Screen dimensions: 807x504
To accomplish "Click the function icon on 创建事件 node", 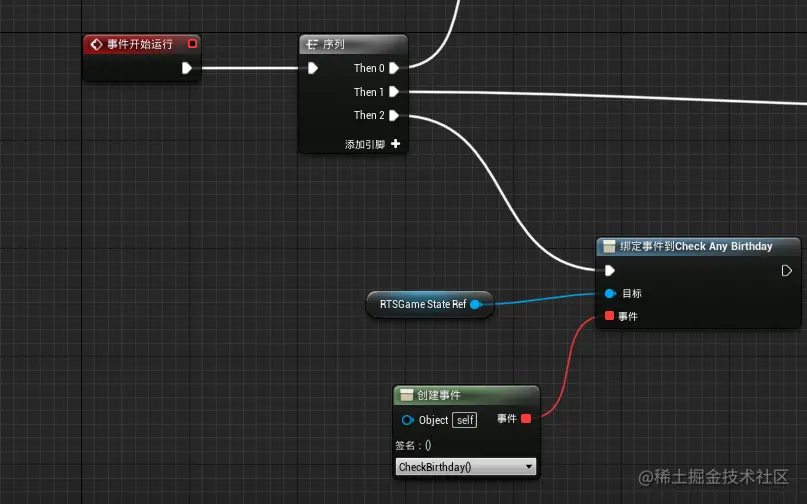I will [x=407, y=395].
